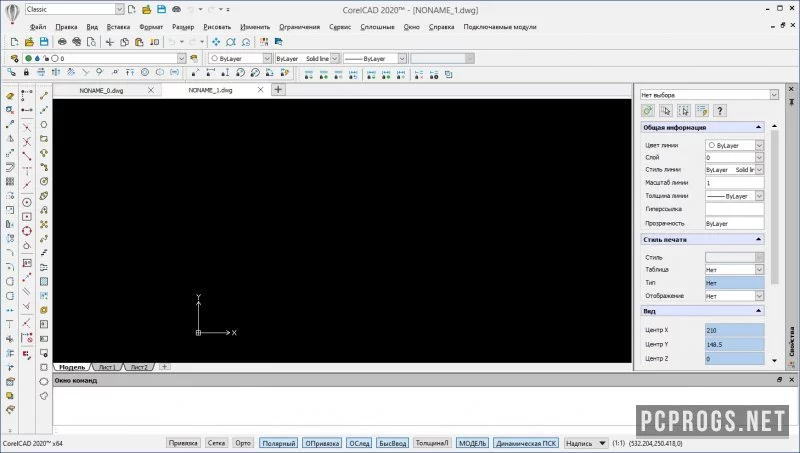Click the (1:1) scale indicator in status bar

[x=618, y=443]
